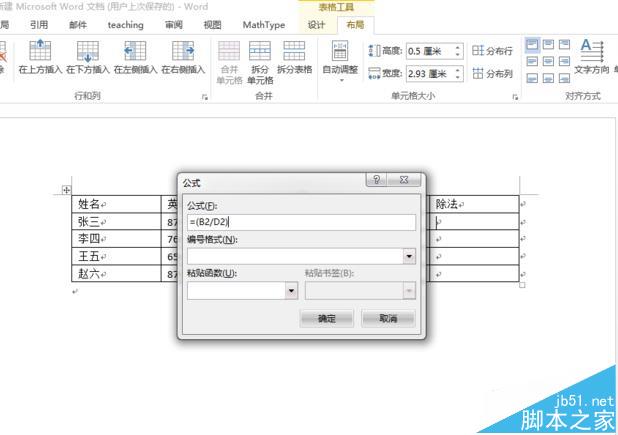Click Distribute Rows (分布行) icon
Screen dimensions: 618x435
tap(492, 50)
